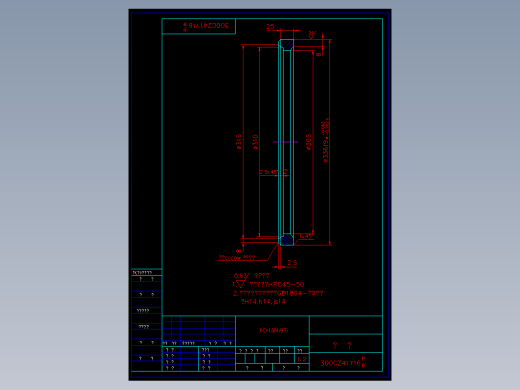
Task: Select the 1Cr18Ni9Ti material text
Action: click(273, 331)
